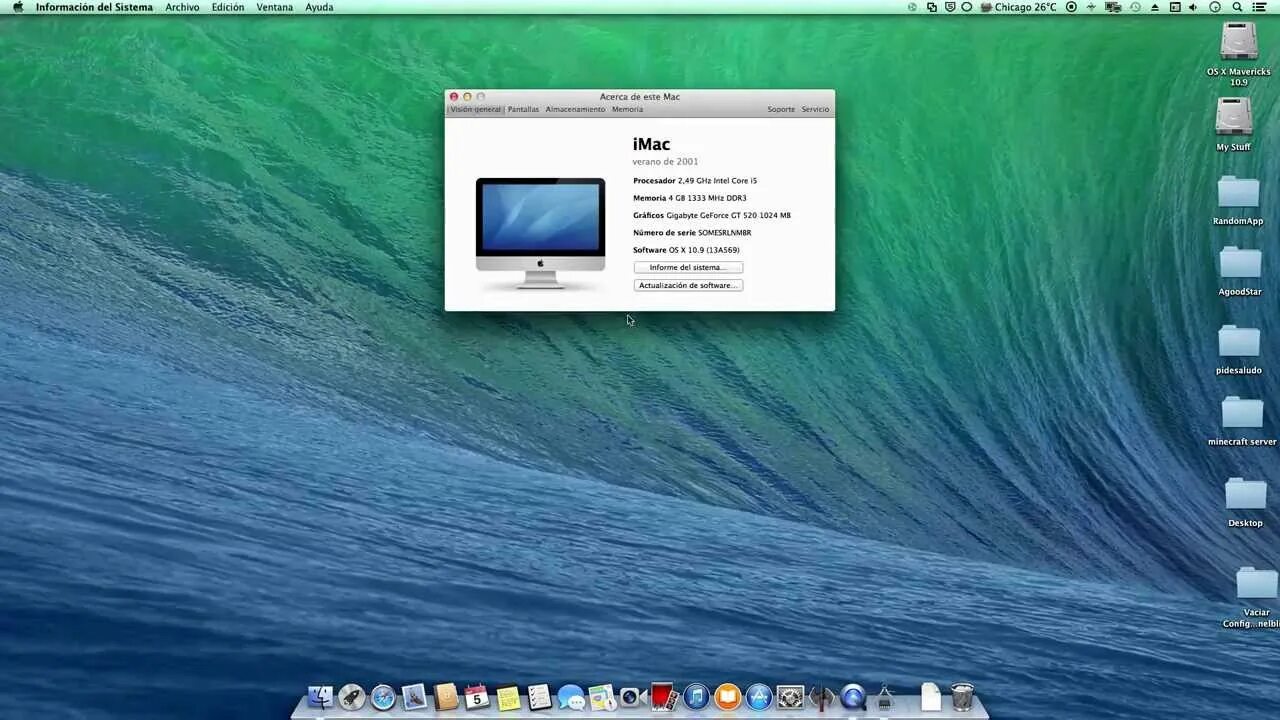The width and height of the screenshot is (1280, 720).
Task: Open the Apple menu
Action: [x=17, y=7]
